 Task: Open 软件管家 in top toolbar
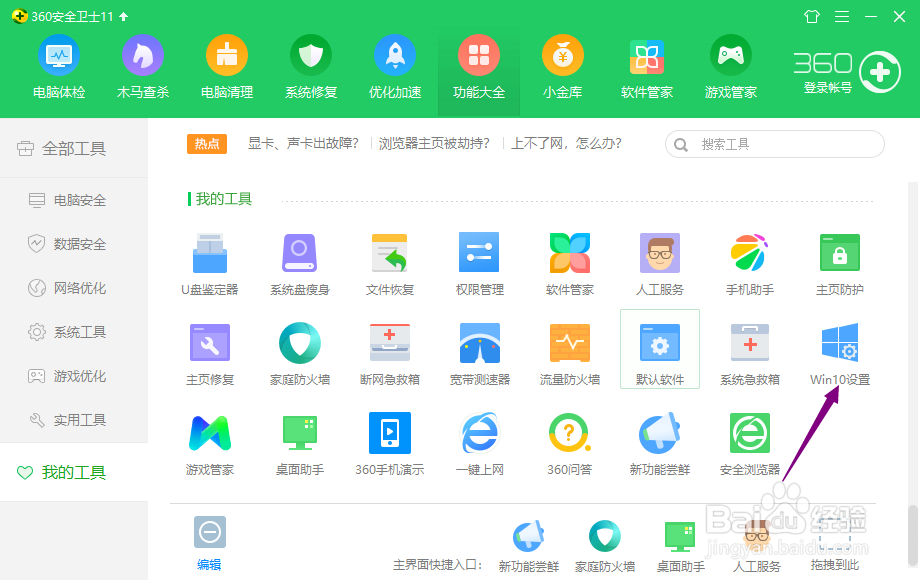click(x=647, y=67)
